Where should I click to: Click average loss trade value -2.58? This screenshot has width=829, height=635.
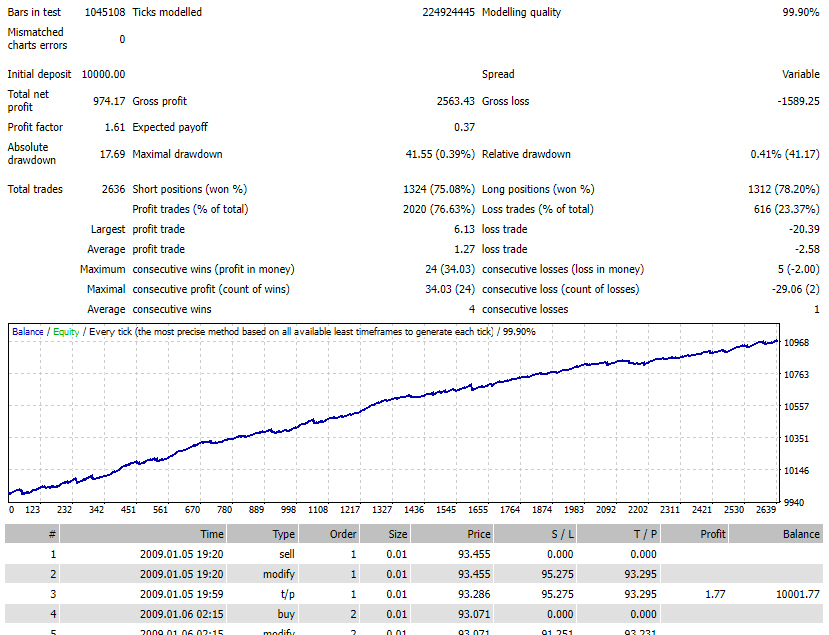point(807,249)
